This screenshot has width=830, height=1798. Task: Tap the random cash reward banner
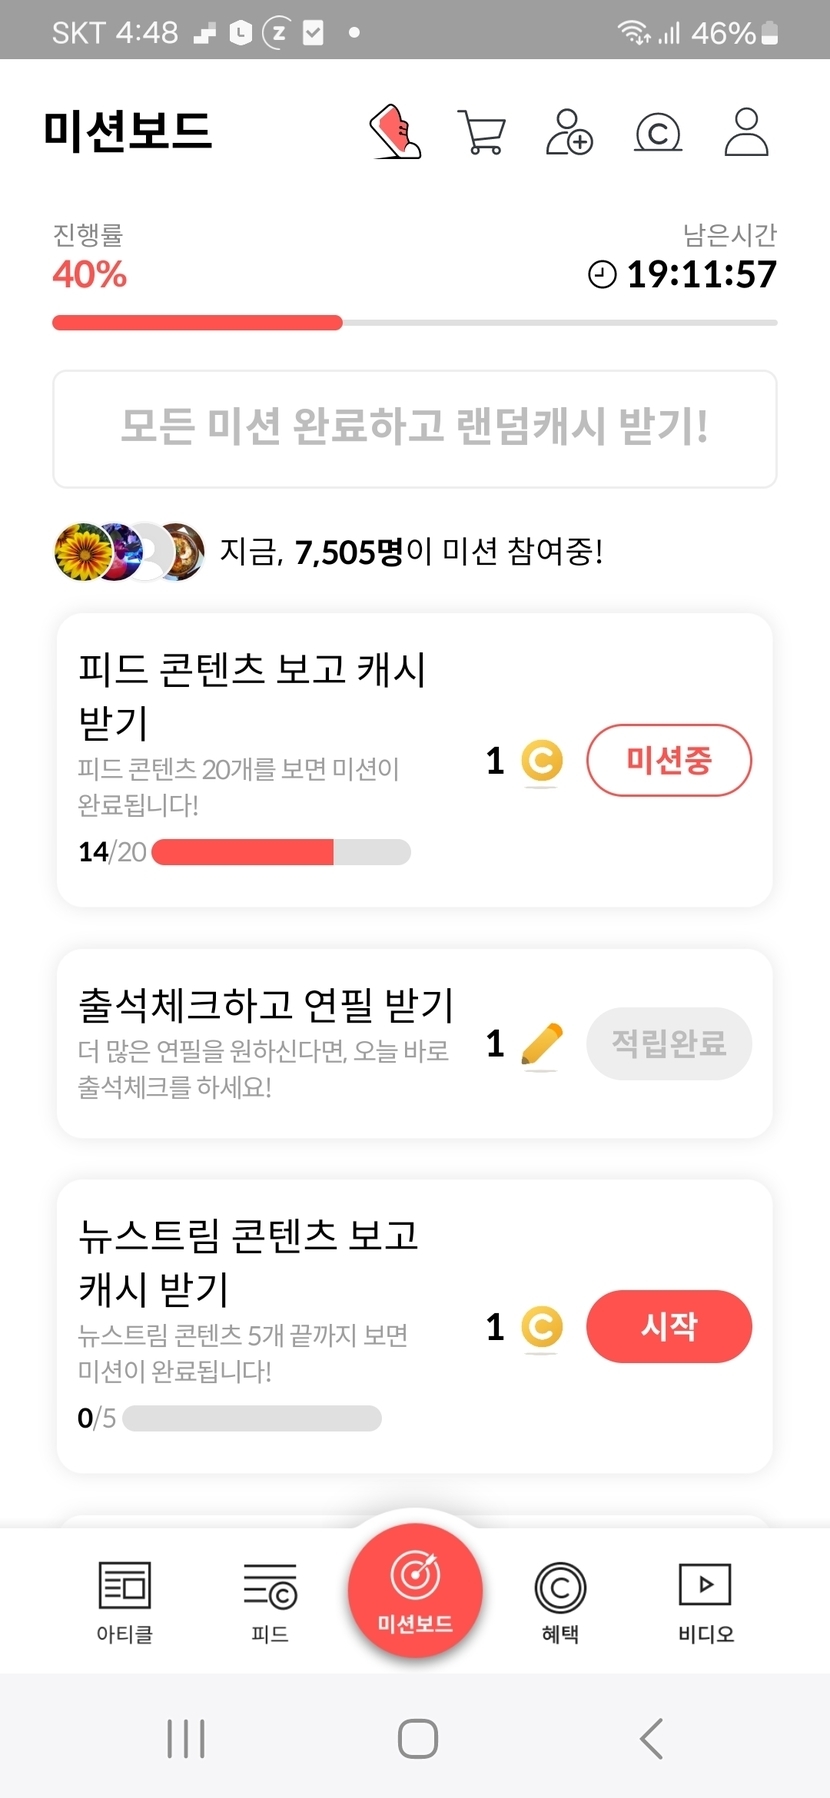coord(415,428)
